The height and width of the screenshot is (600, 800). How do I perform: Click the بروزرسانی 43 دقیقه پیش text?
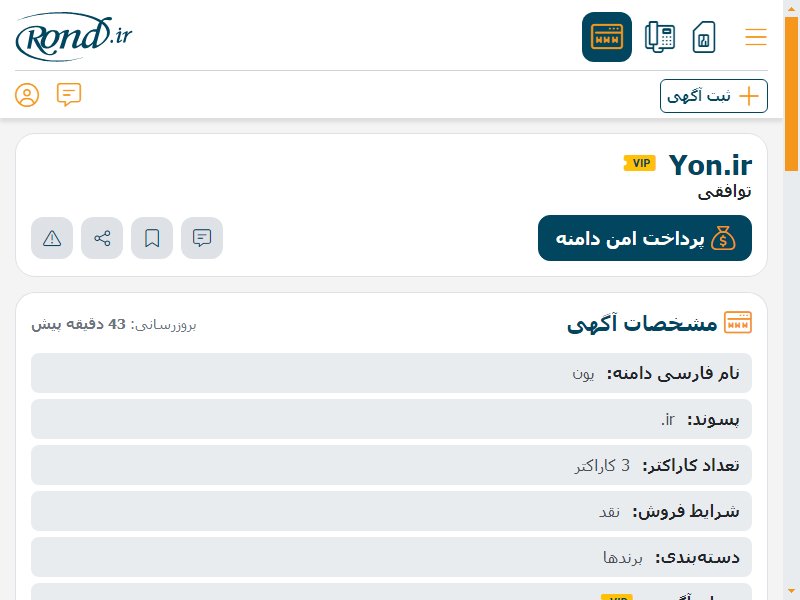(114, 324)
